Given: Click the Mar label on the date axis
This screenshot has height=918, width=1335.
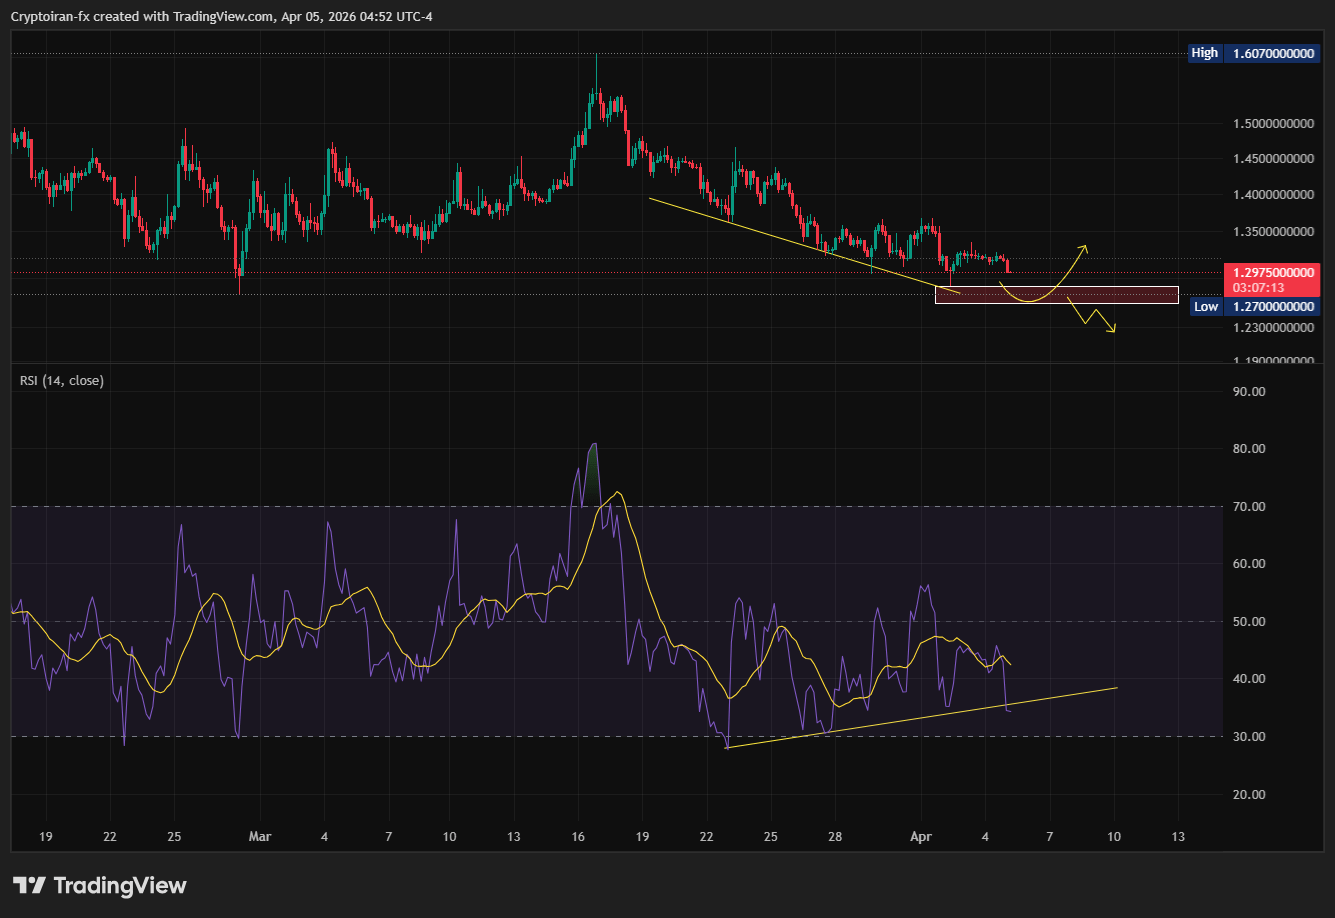Looking at the screenshot, I should click(259, 836).
